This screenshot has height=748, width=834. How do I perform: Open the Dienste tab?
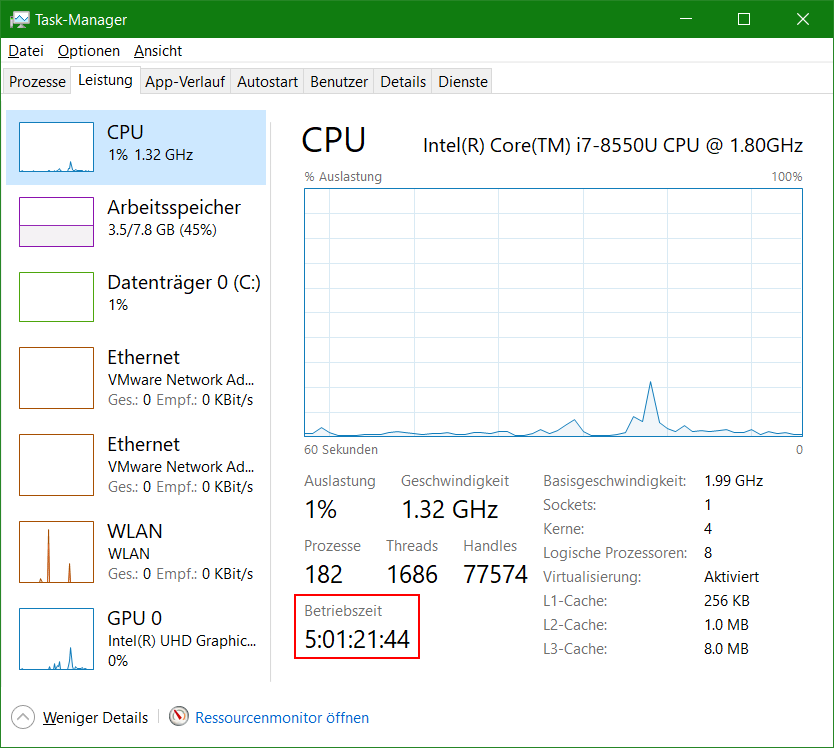coord(461,81)
